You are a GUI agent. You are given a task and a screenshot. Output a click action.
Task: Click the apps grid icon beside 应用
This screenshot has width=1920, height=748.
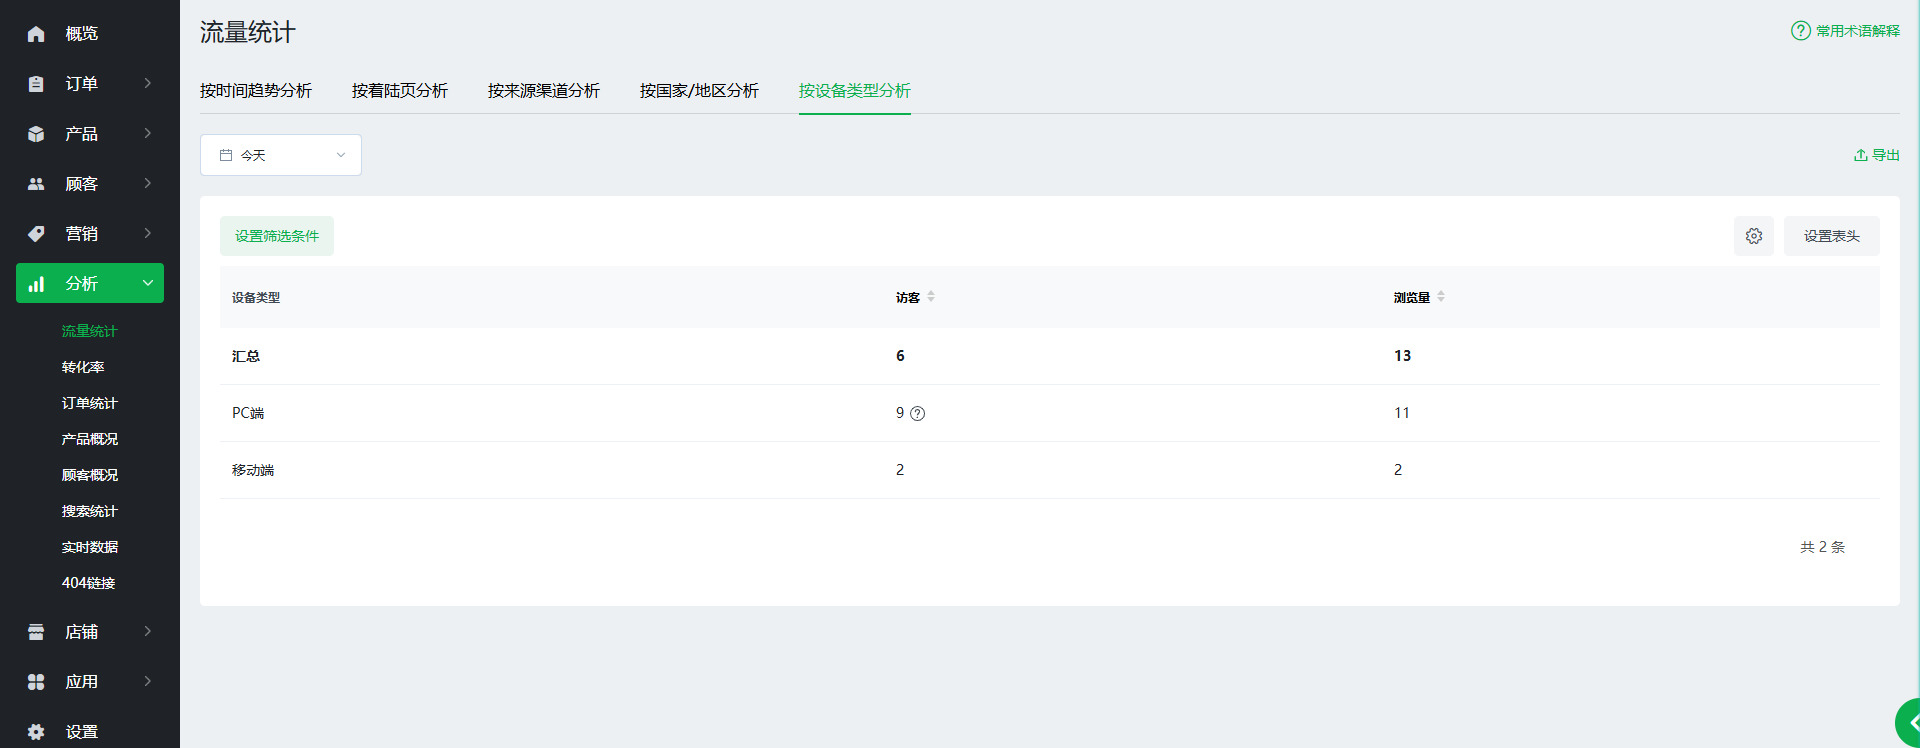tap(36, 682)
